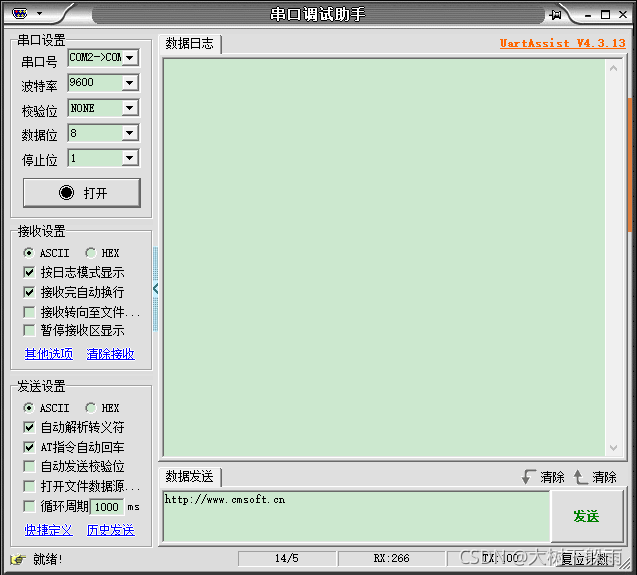Open the 快捷定义 link
637x575 pixels.
pos(49,530)
